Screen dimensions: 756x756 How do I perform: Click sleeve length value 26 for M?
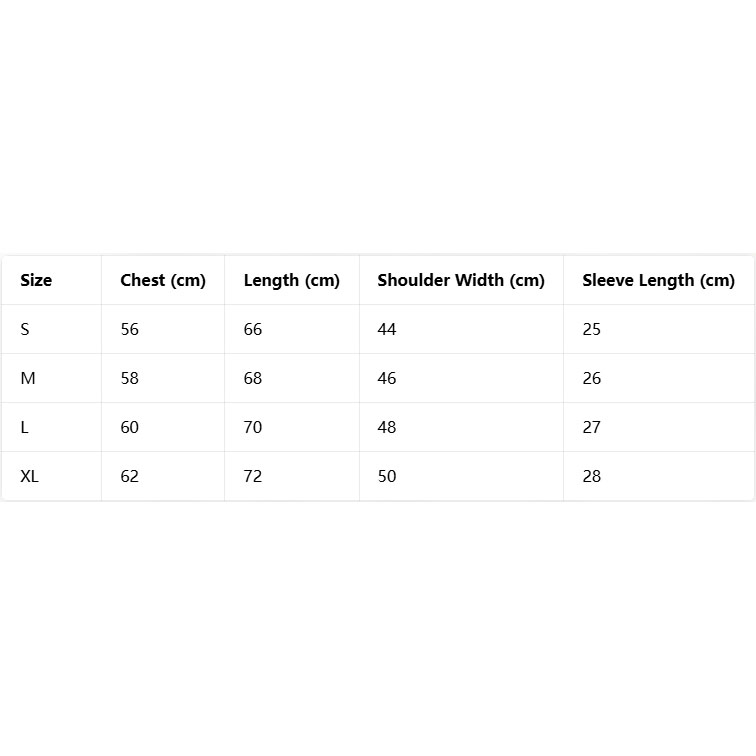tap(592, 378)
